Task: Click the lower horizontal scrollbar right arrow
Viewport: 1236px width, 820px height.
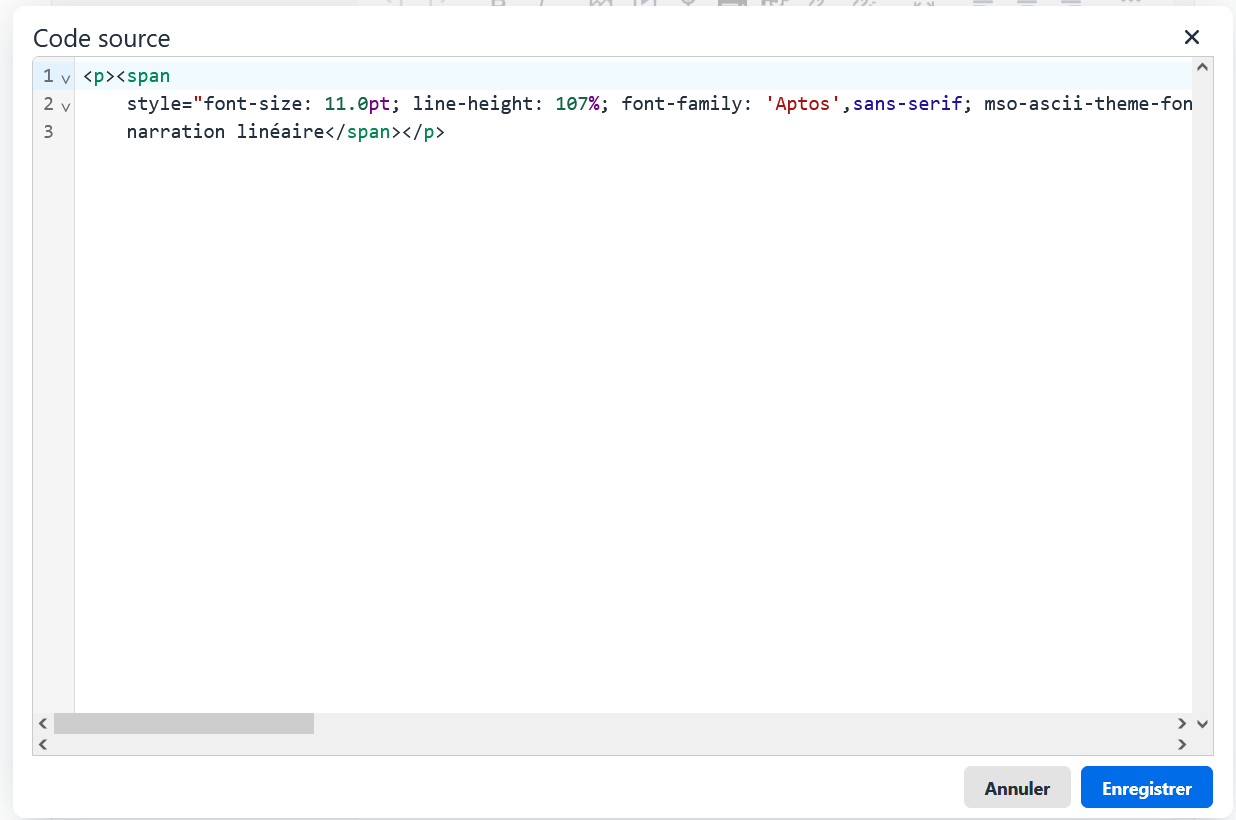Action: (x=1182, y=744)
